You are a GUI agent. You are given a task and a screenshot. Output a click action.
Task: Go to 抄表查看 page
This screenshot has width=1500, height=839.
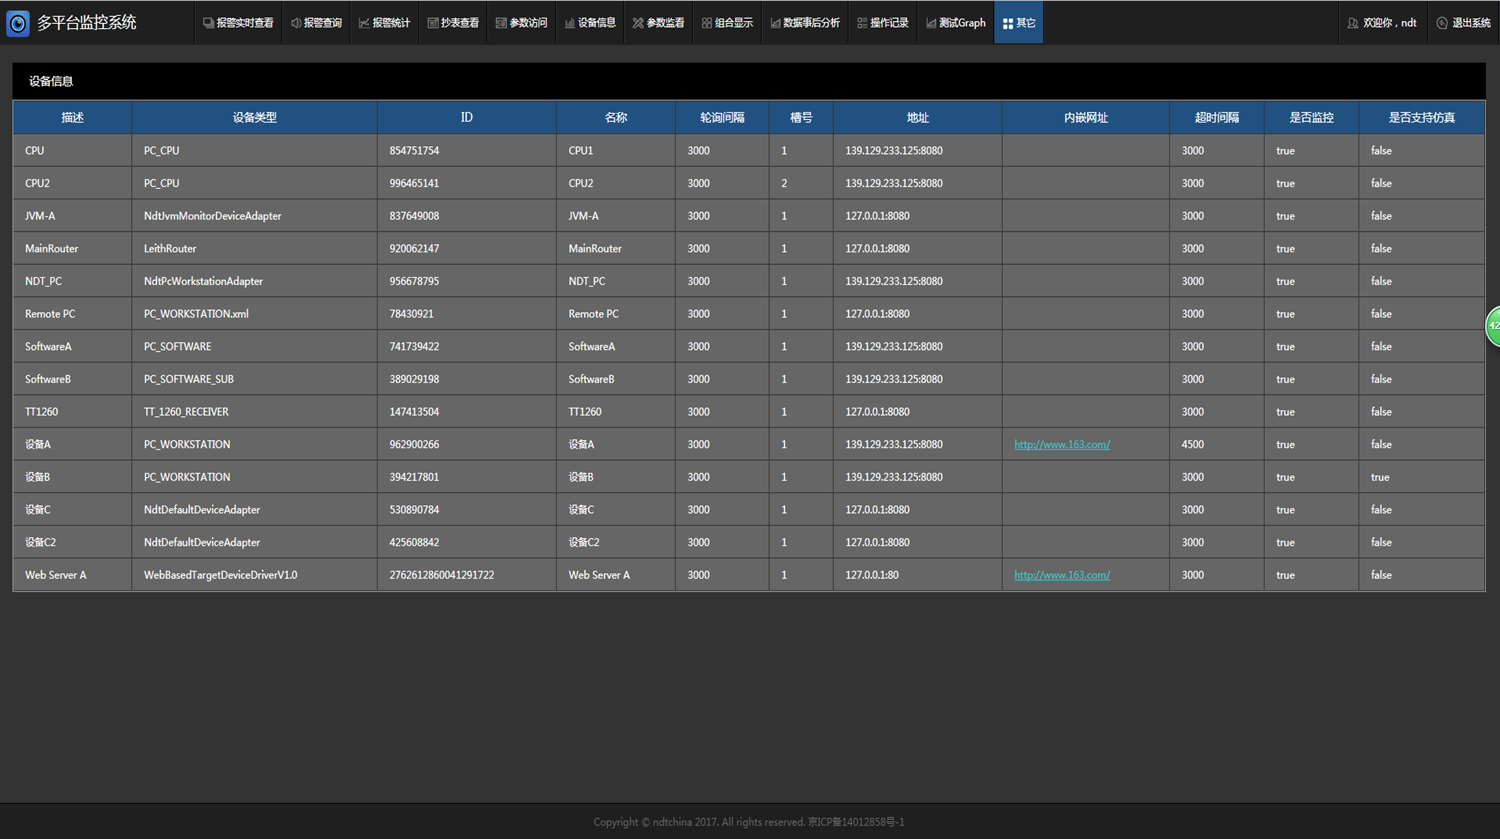(x=453, y=23)
